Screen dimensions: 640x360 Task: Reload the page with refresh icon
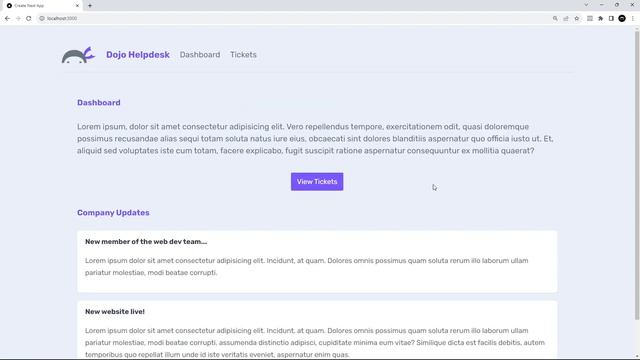click(x=29, y=18)
